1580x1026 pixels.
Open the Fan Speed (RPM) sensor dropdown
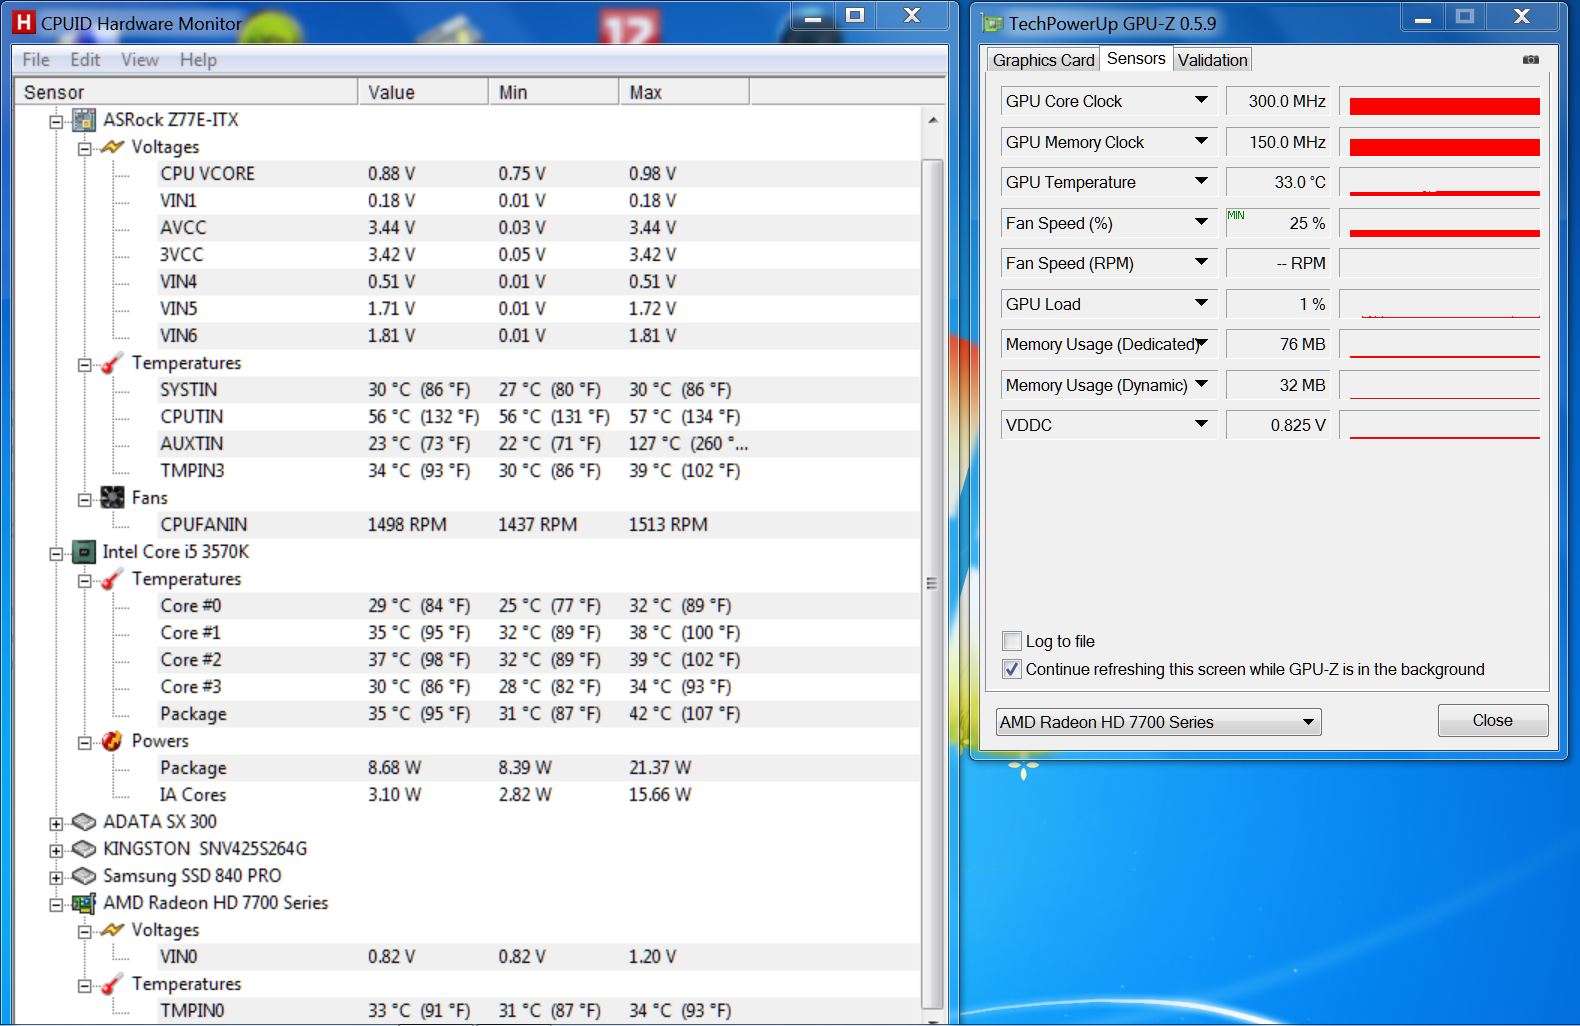click(x=1202, y=262)
